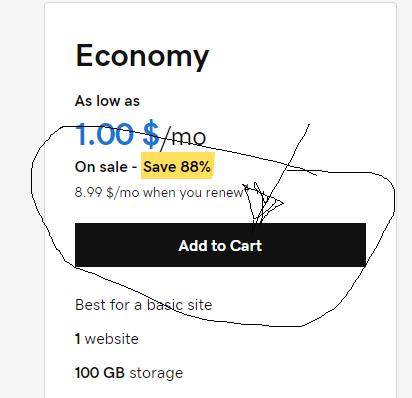Click the 8.99 $/mo renewal price note

159,193
